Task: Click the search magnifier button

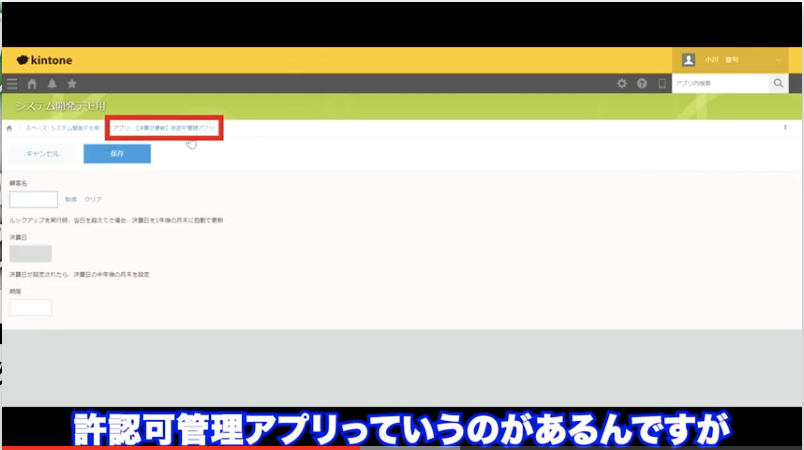Action: tap(778, 84)
